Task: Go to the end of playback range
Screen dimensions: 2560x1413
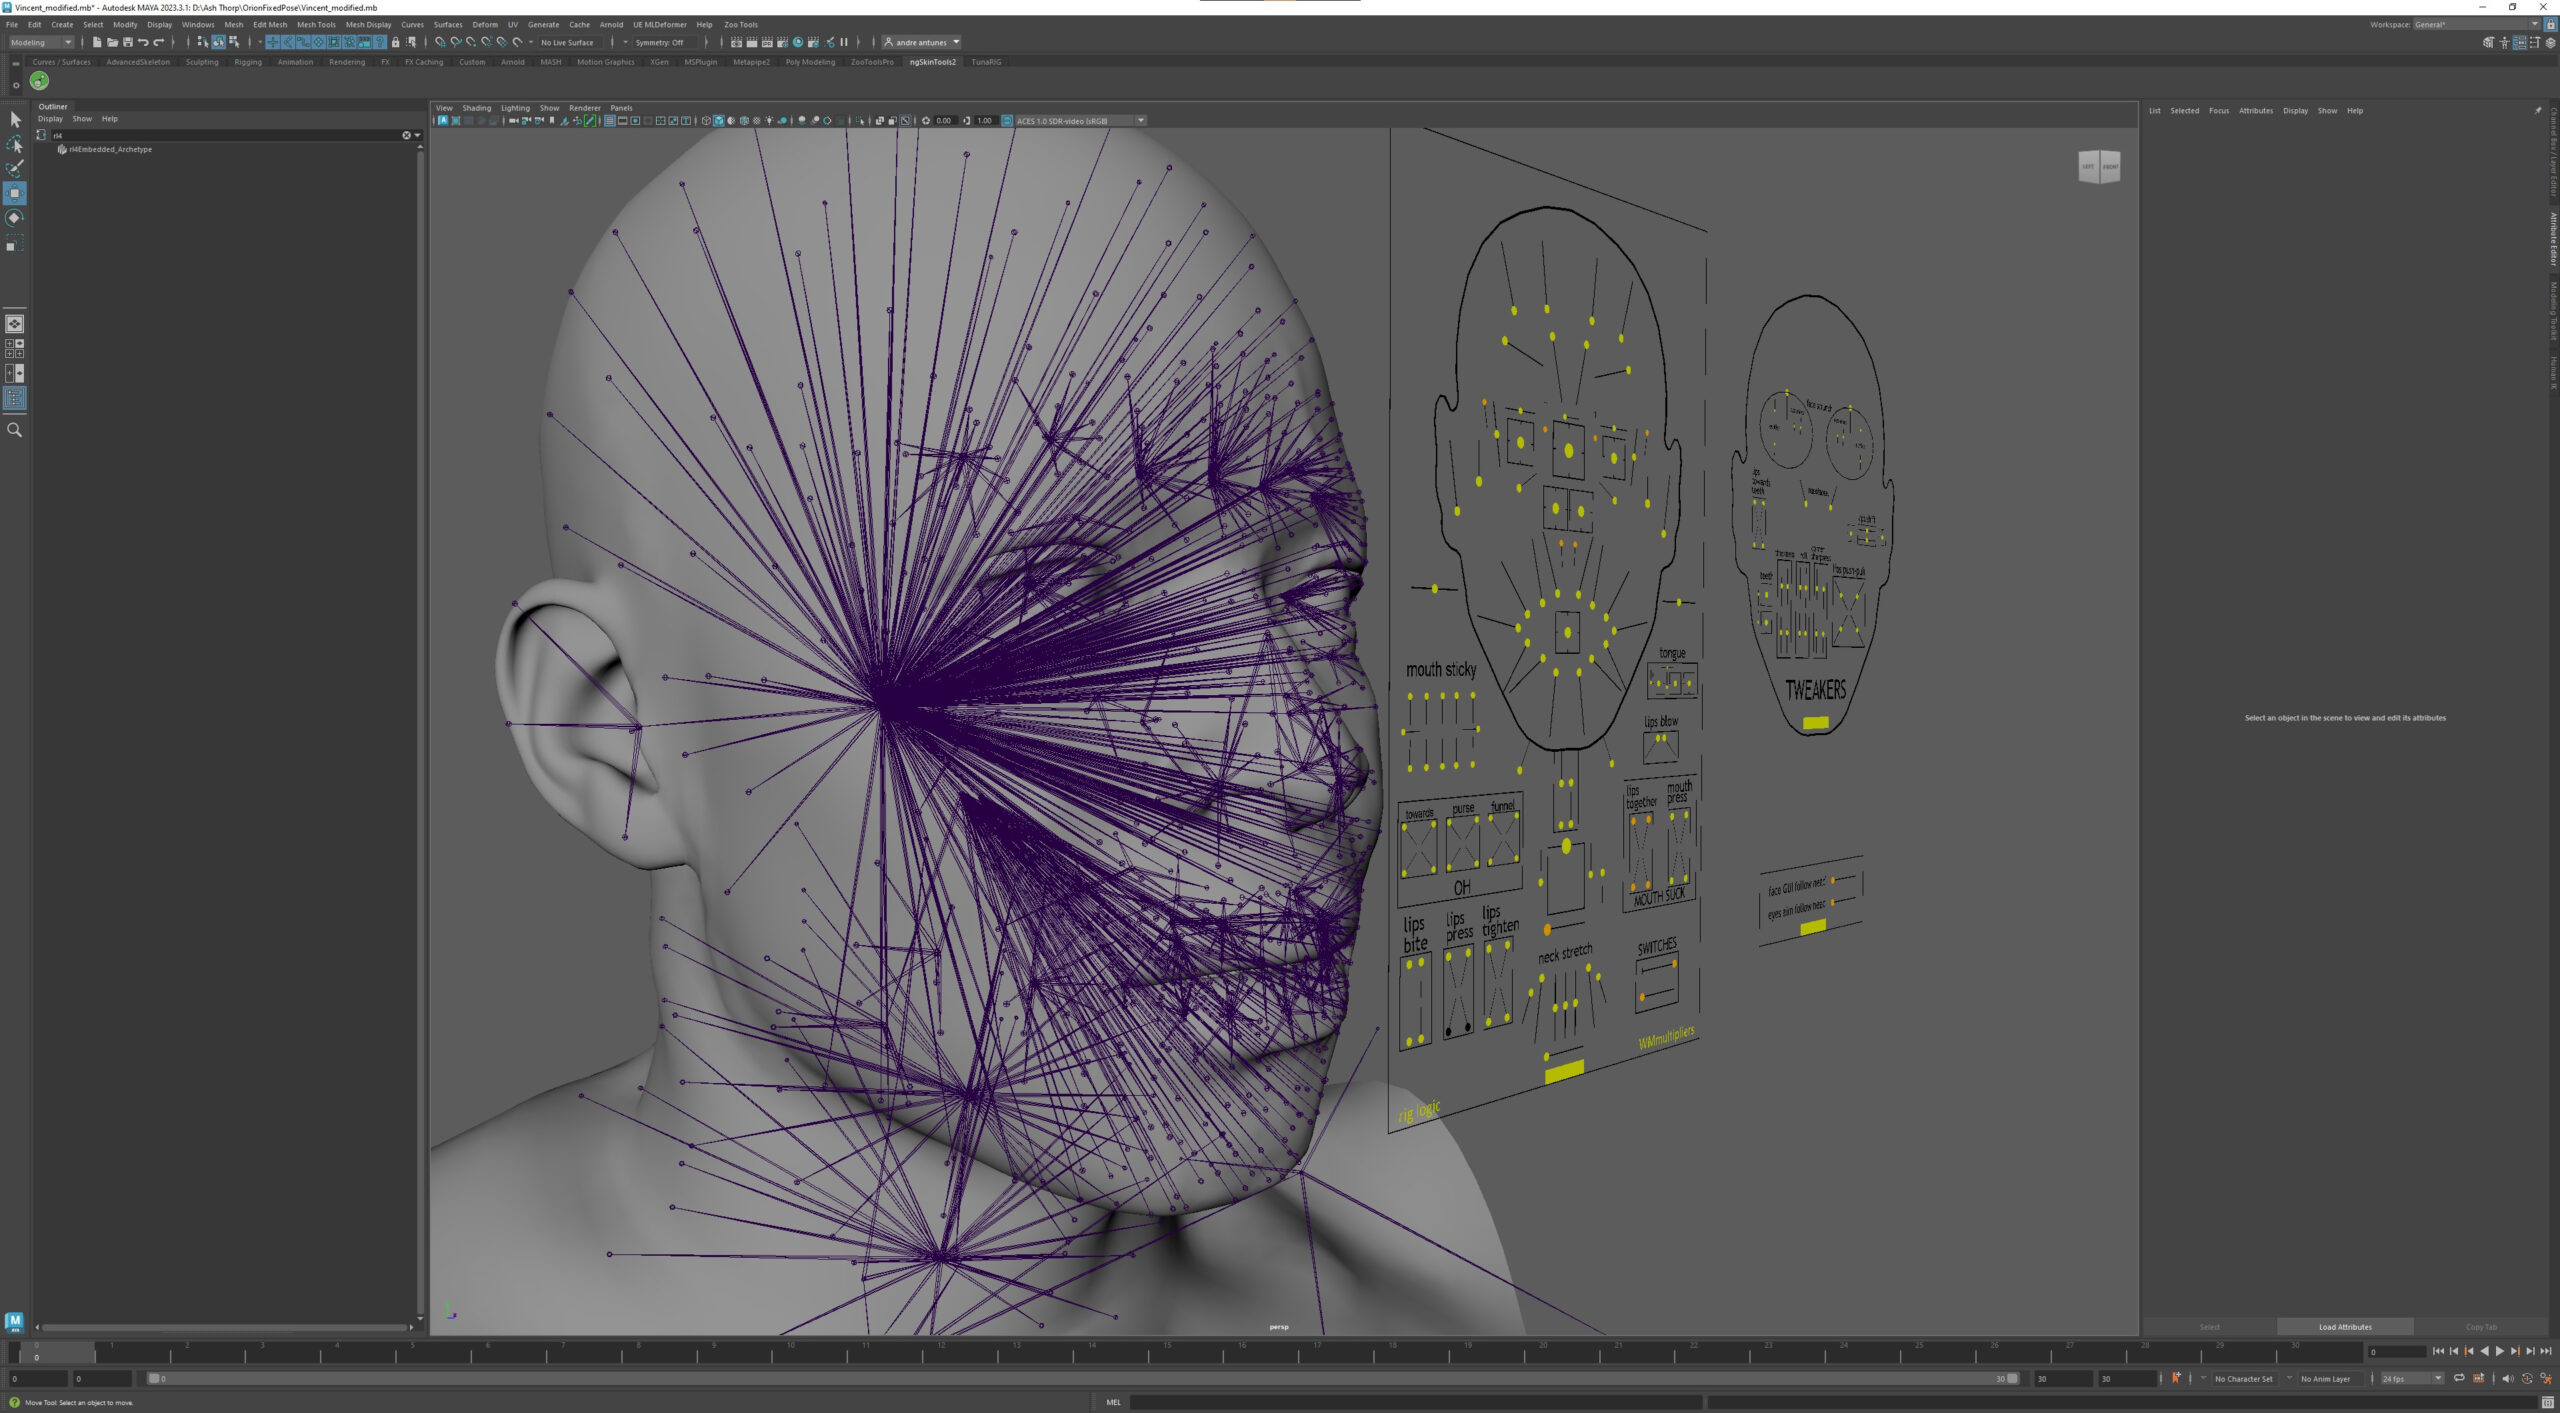Action: tap(2546, 1351)
